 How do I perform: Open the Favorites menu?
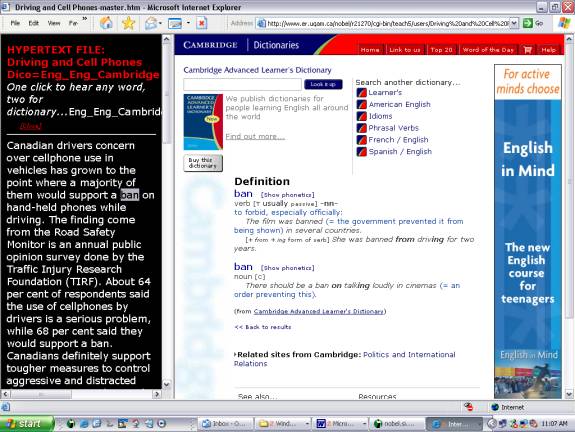(x=73, y=23)
